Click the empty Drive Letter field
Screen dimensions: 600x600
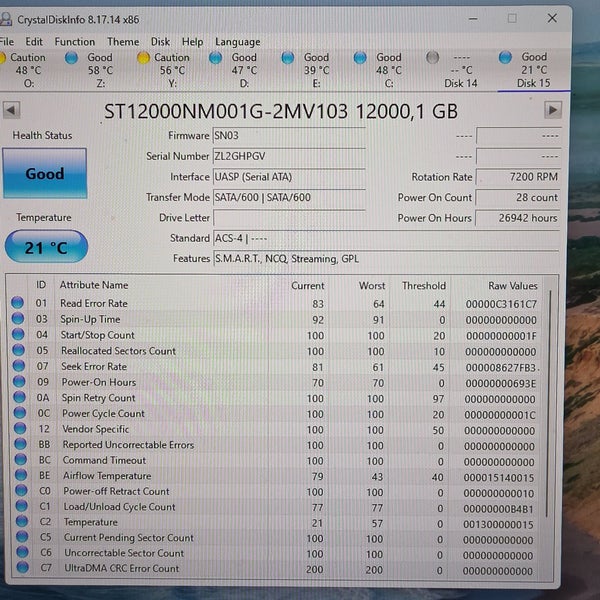[x=289, y=218]
